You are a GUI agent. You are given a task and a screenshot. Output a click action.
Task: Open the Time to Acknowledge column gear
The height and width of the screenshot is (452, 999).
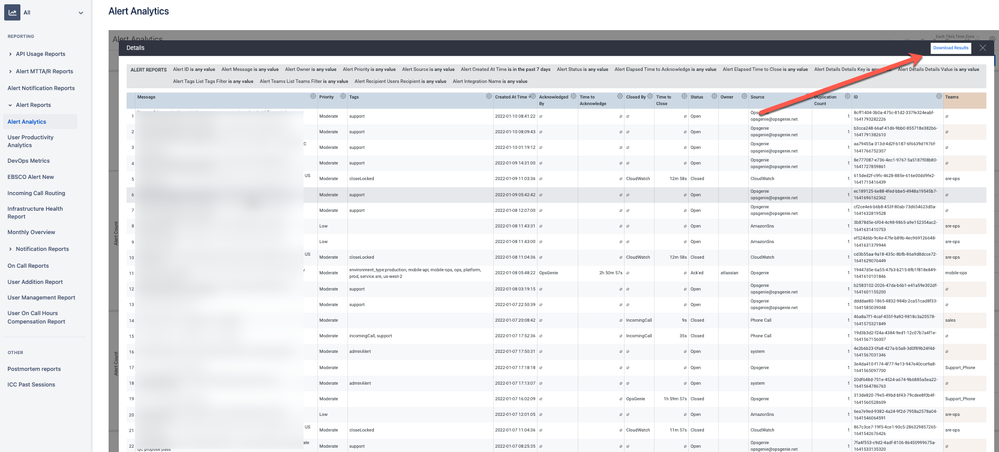tap(619, 96)
